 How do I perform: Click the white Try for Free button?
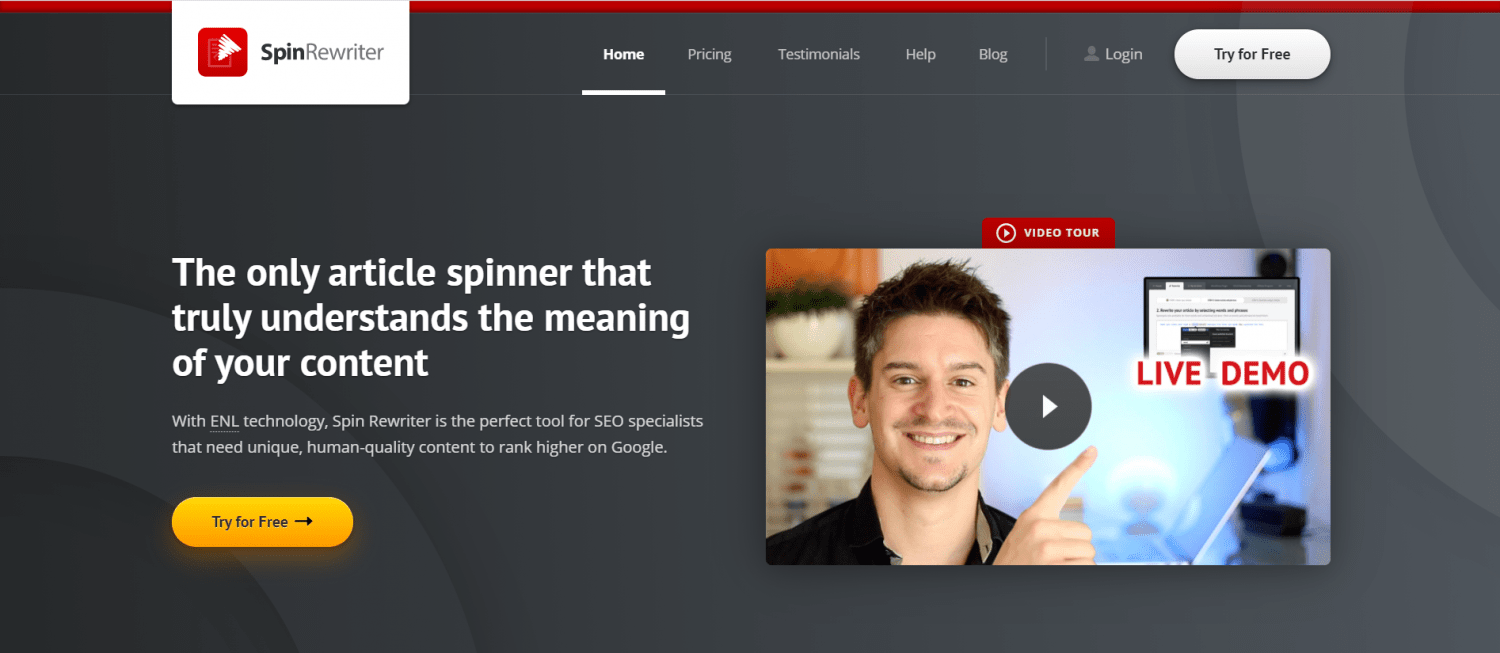coord(1252,54)
